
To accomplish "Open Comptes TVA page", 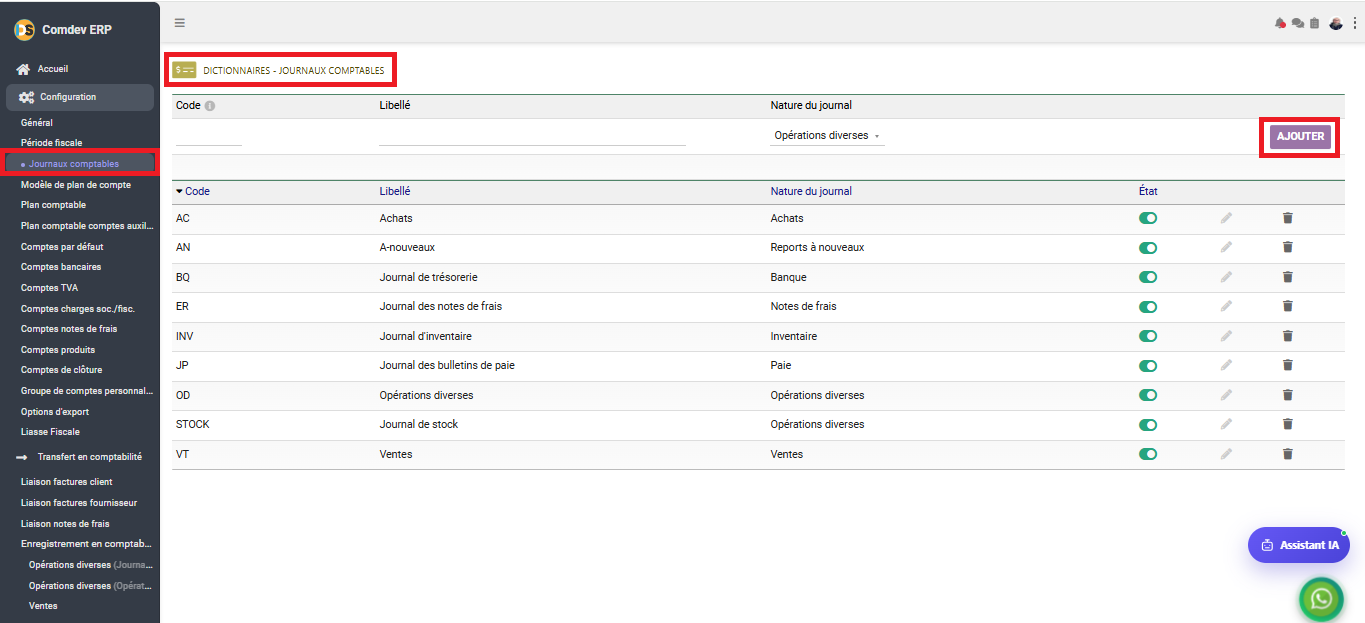I will click(49, 288).
